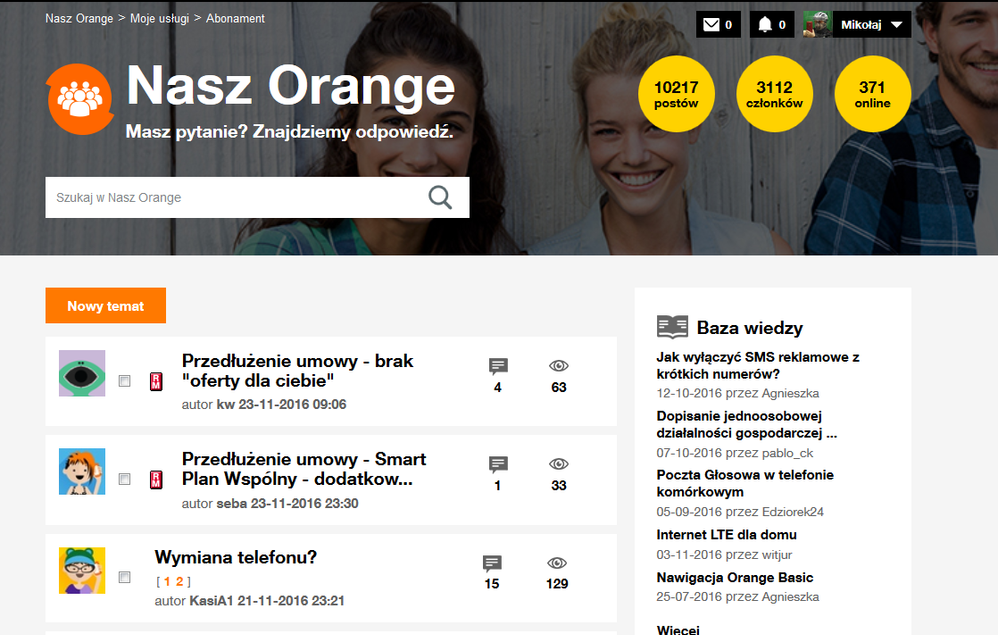Screen dimensions: 998x635
Task: Click replies icon showing 1 comment
Action: click(x=498, y=464)
